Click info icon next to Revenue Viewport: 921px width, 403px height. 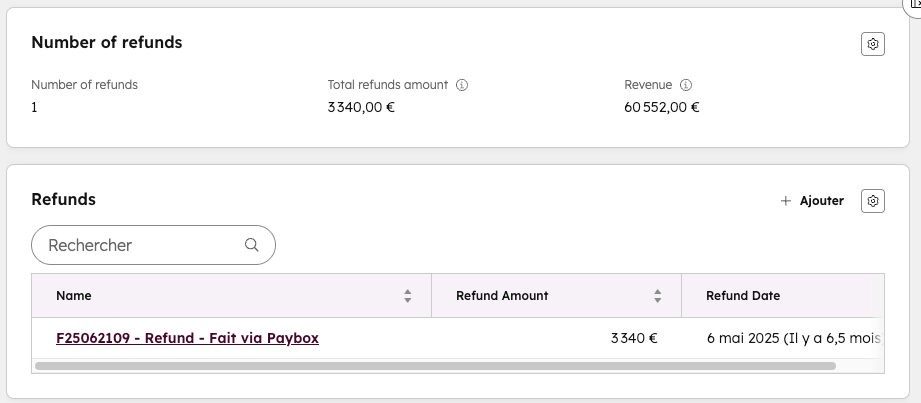[686, 85]
